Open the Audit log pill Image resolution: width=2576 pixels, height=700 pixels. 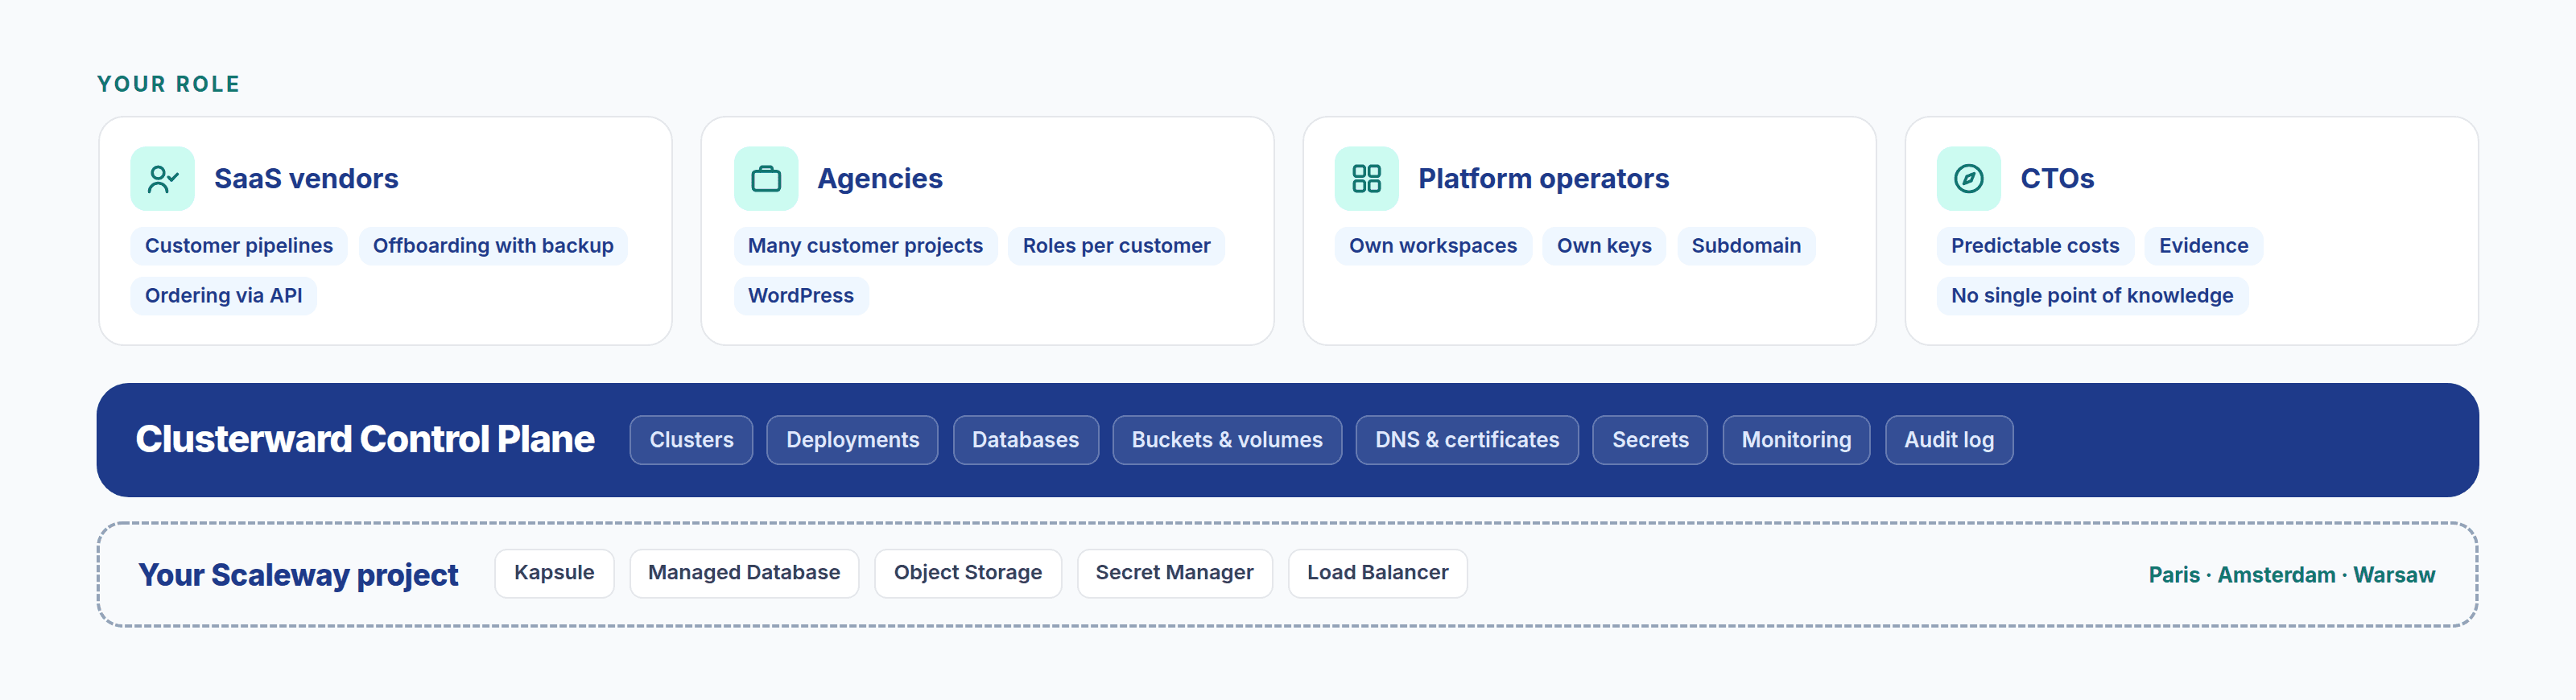(1949, 440)
